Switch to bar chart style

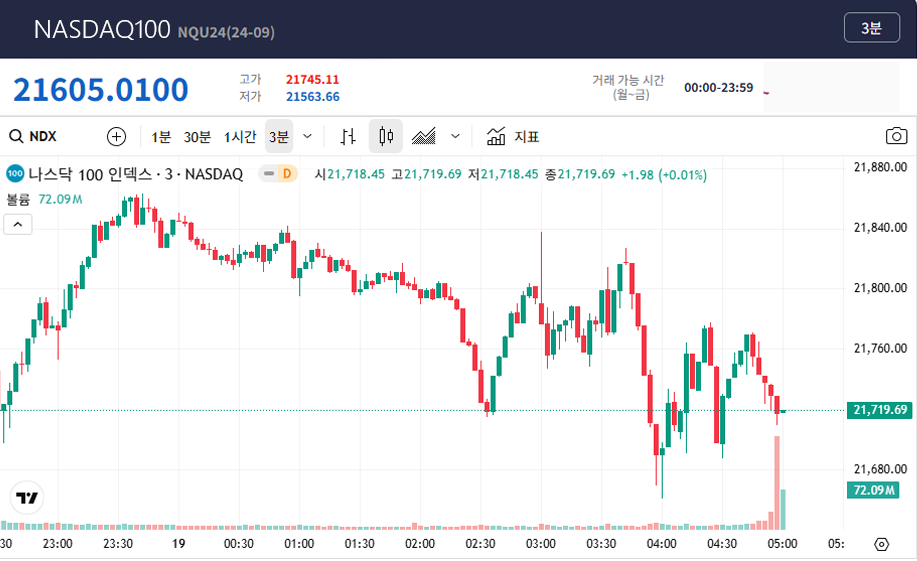pos(348,137)
